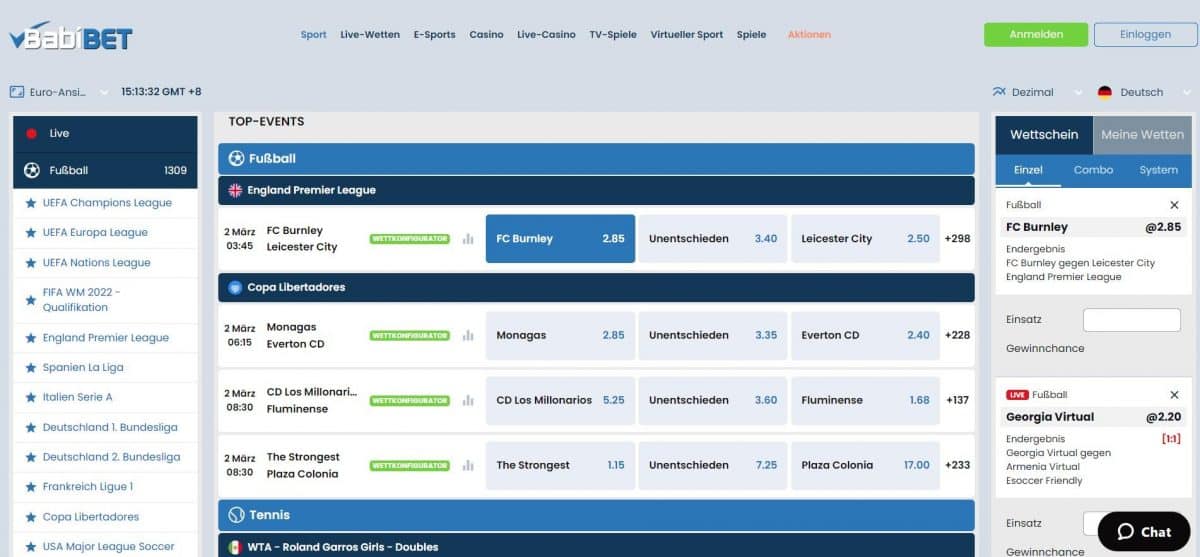Click the Einsatz field for FC Burnley
1200x557 pixels.
click(1131, 320)
